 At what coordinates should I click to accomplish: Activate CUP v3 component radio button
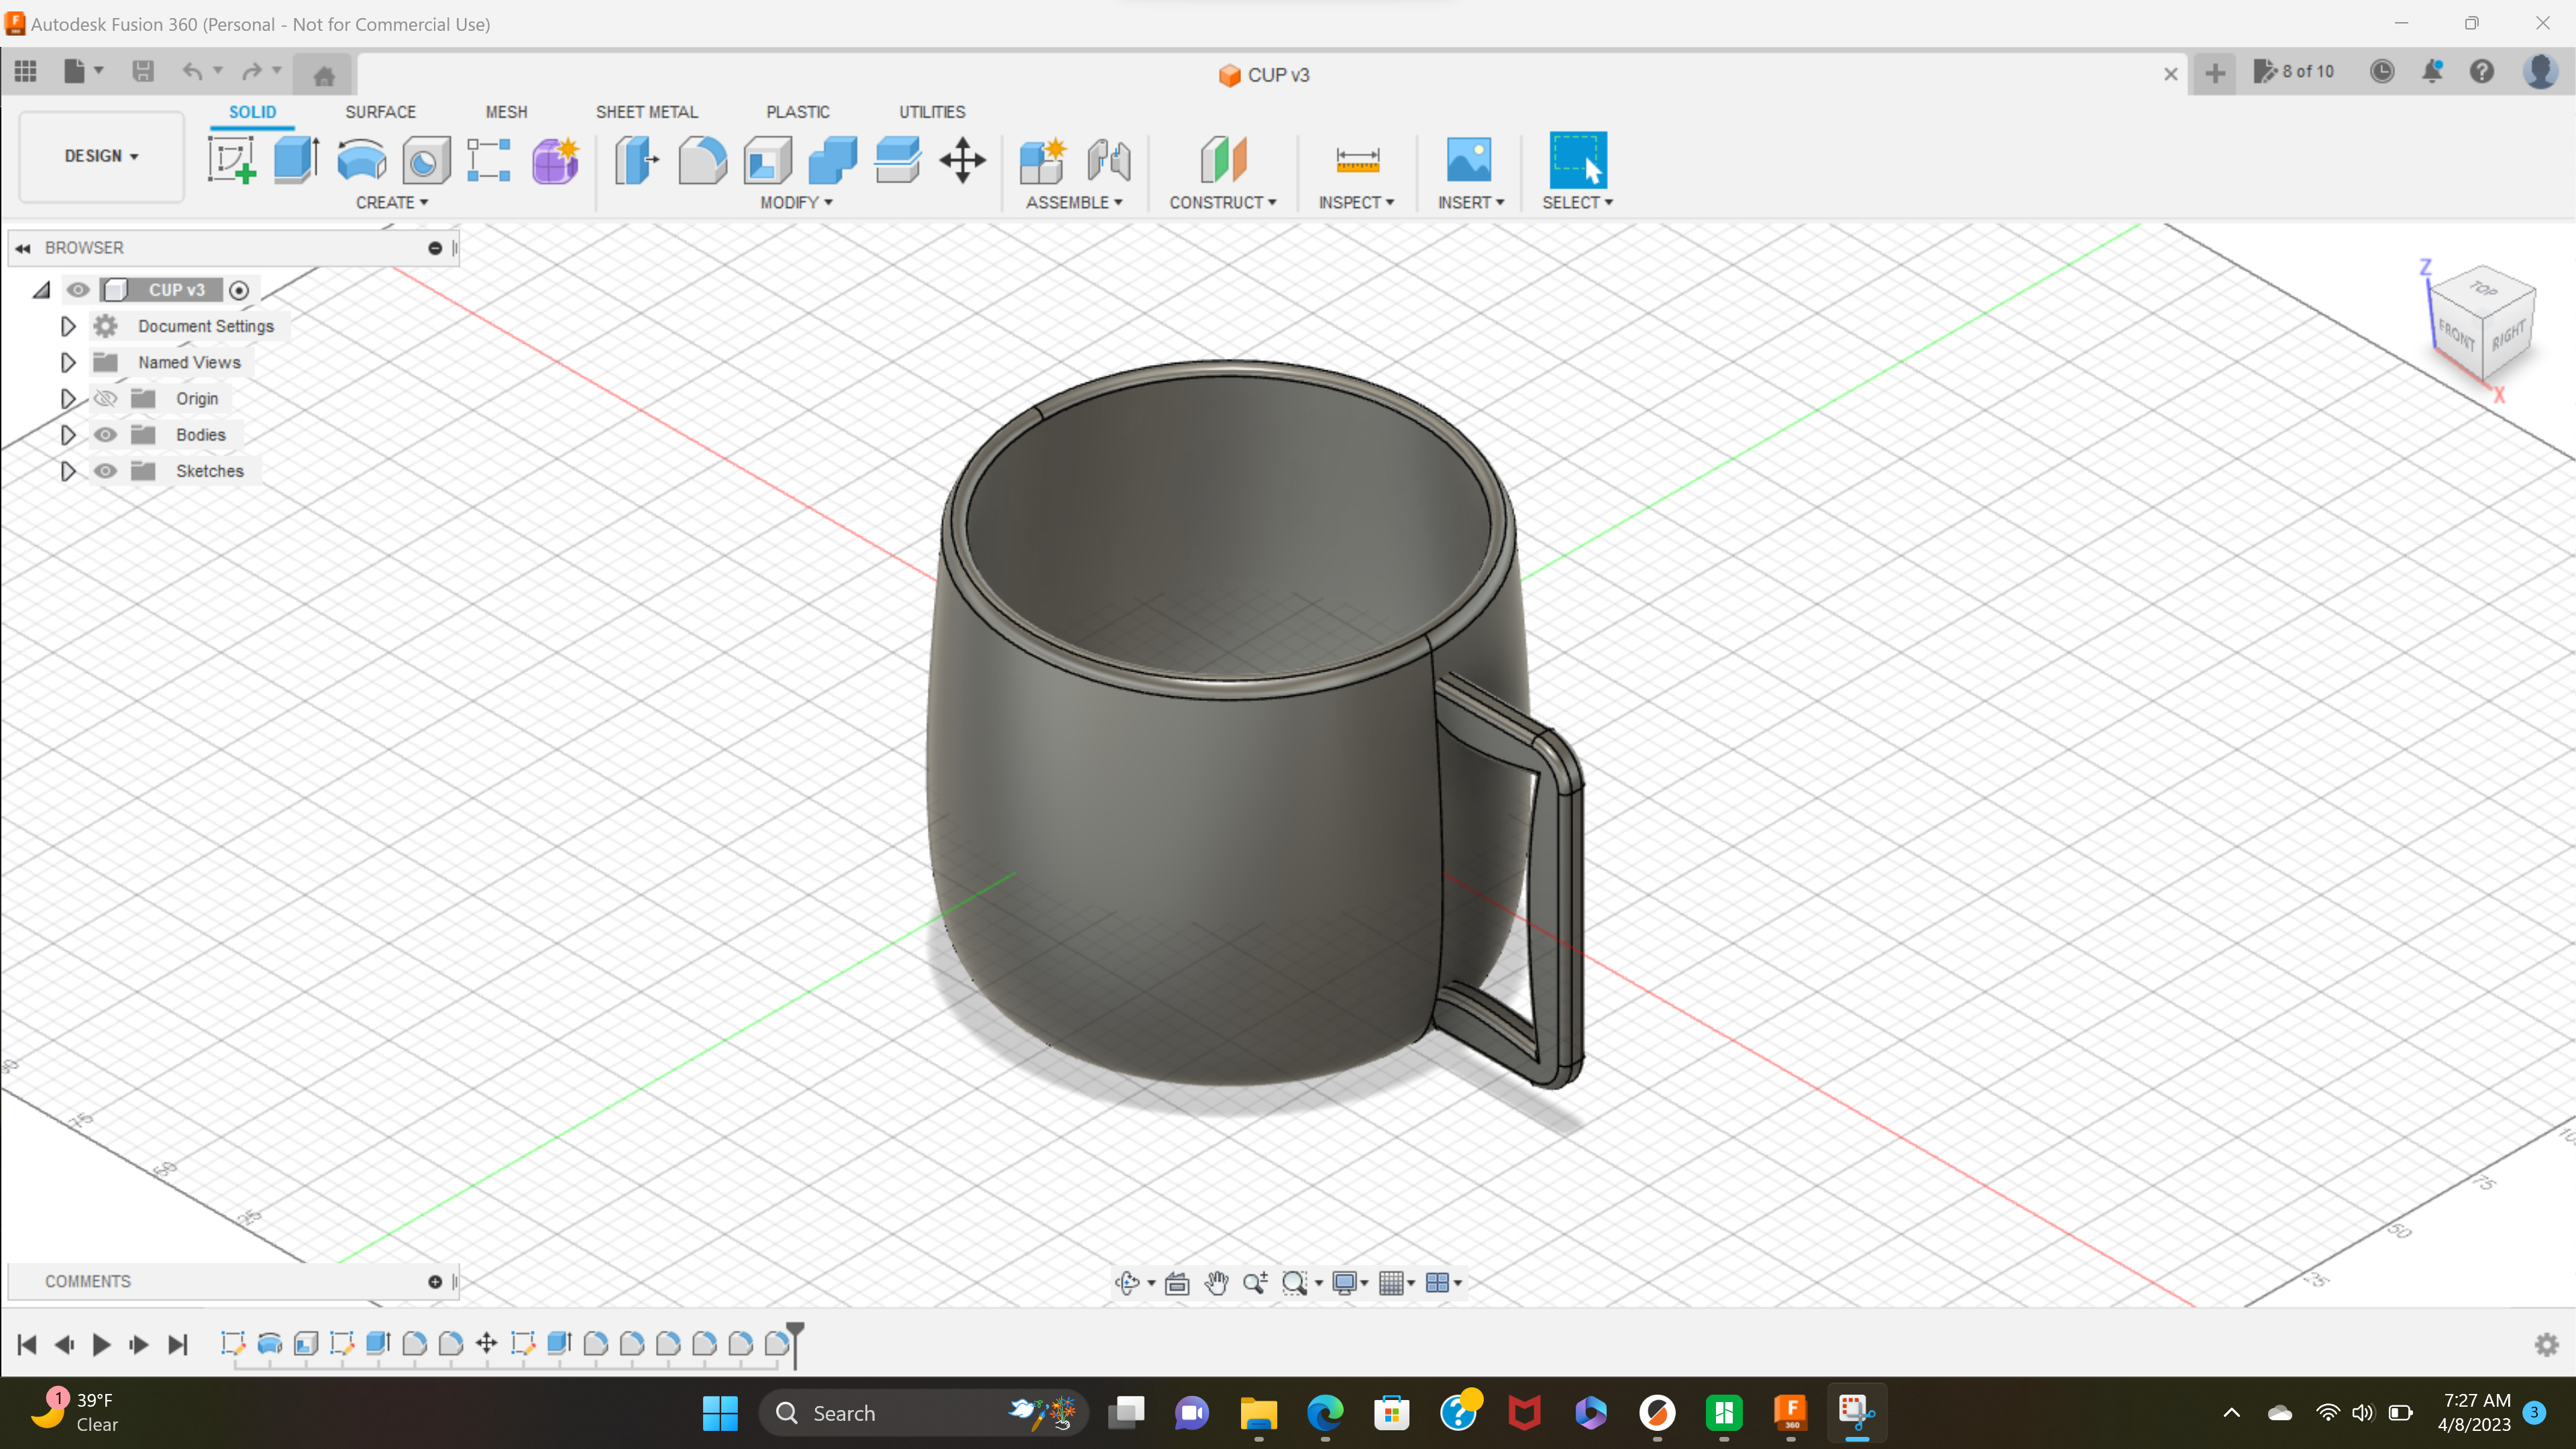point(239,290)
